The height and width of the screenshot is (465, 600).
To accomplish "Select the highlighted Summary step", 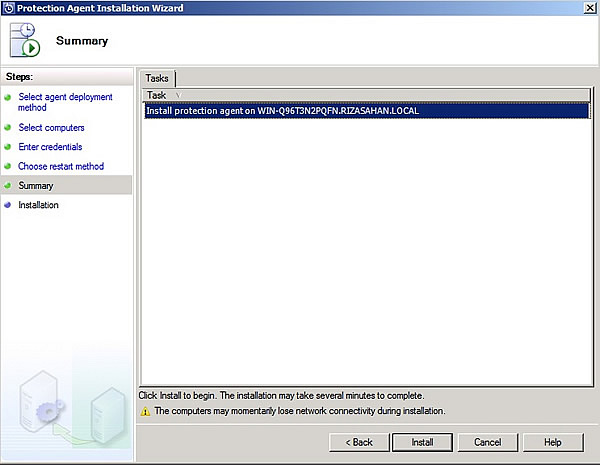I will [x=36, y=186].
